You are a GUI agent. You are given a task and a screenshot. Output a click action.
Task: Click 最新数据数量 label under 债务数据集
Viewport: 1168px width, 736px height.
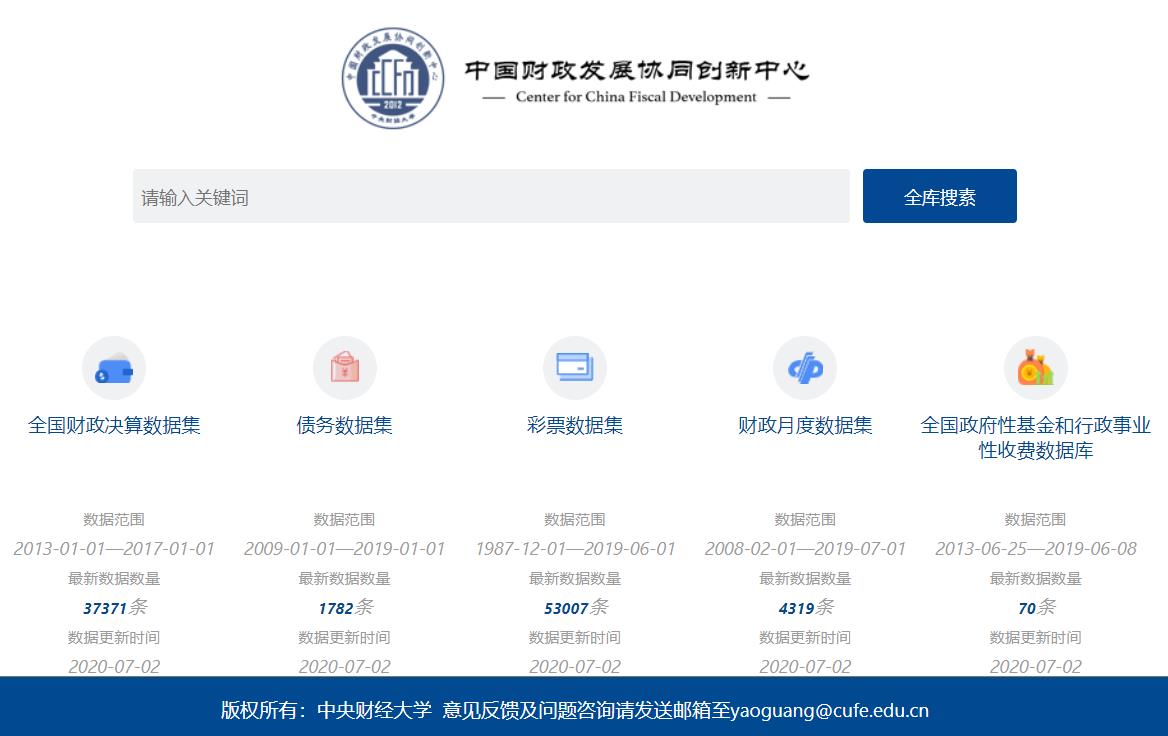(x=344, y=578)
